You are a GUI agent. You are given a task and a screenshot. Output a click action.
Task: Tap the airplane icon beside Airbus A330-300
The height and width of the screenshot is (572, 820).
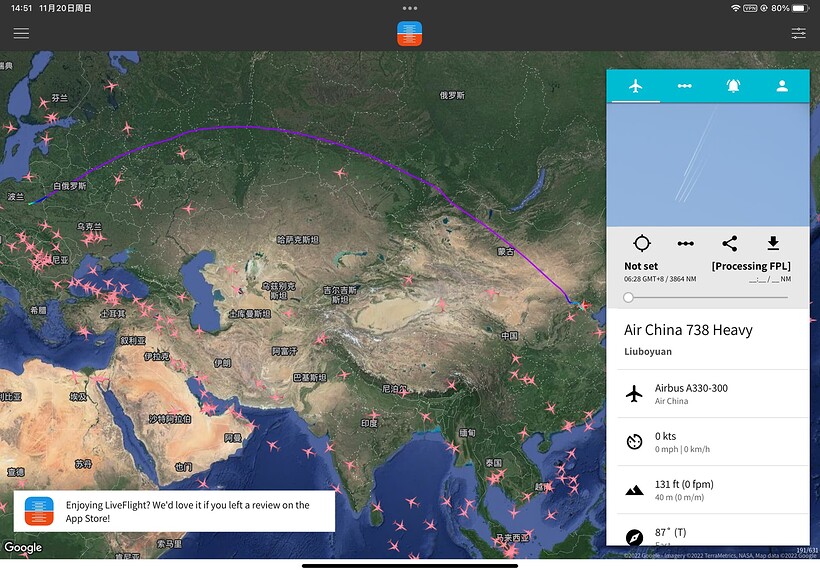(x=634, y=394)
